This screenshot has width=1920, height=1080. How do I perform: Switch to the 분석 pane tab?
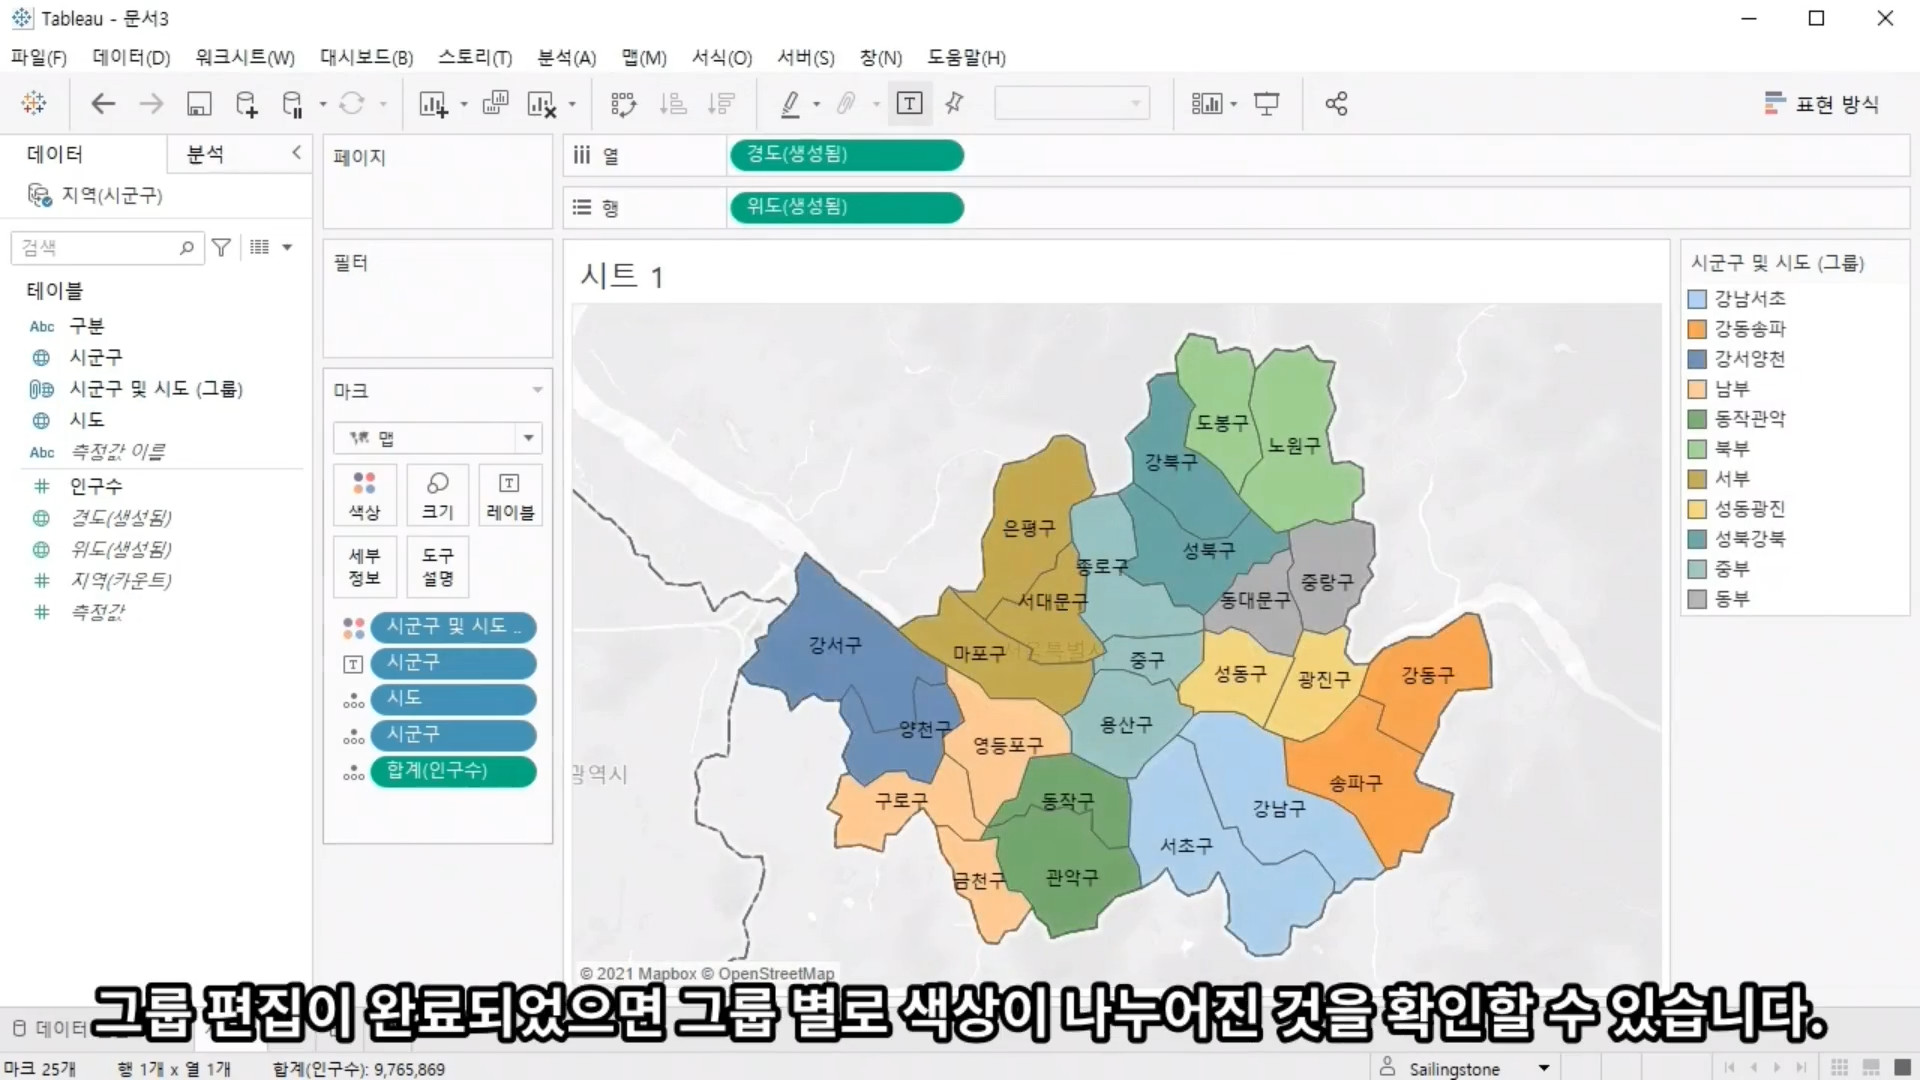[x=205, y=154]
